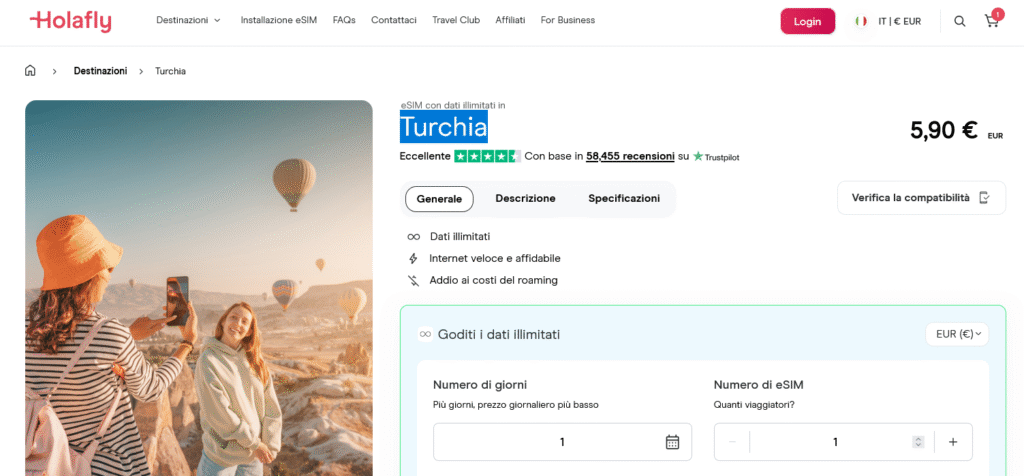Go to the FAQs page
Image resolution: width=1024 pixels, height=476 pixels.
pyautogui.click(x=344, y=20)
